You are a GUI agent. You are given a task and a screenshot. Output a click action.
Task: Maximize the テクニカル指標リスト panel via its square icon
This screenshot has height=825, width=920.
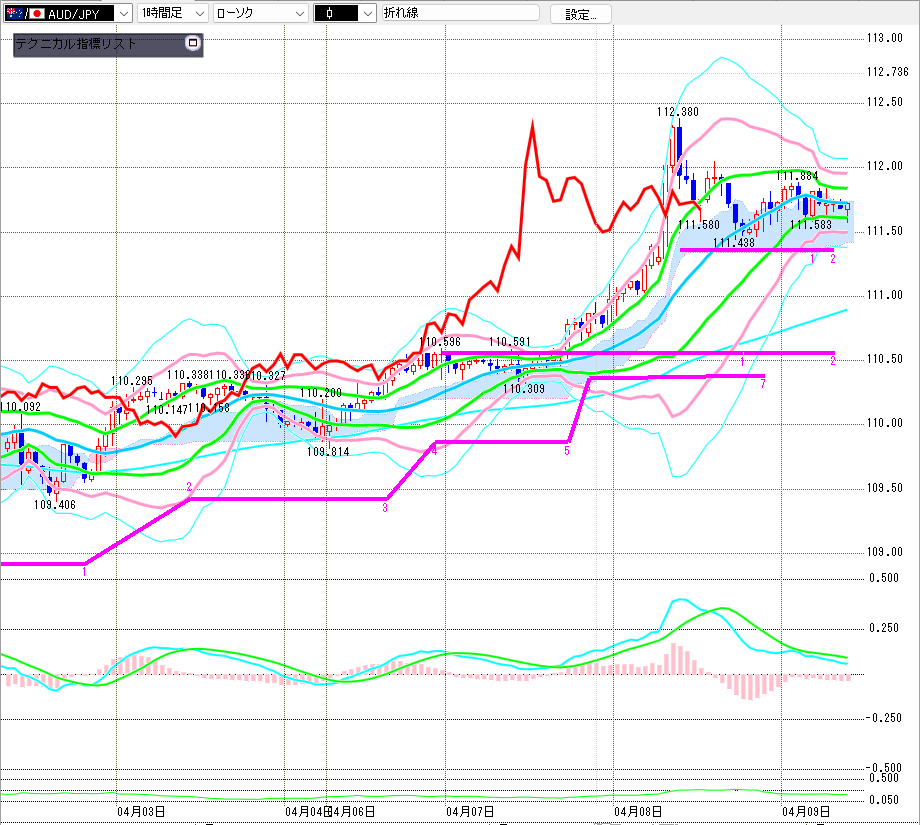point(193,44)
